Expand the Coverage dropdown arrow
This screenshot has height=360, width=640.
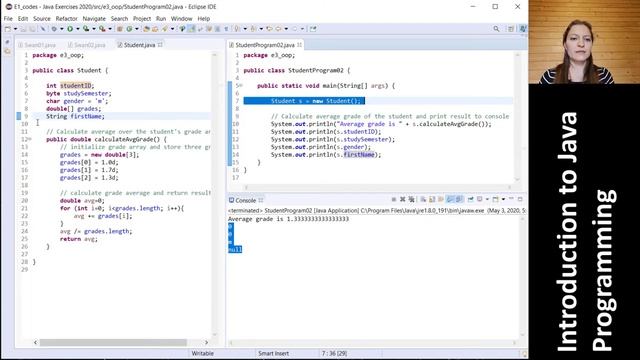point(94,29)
